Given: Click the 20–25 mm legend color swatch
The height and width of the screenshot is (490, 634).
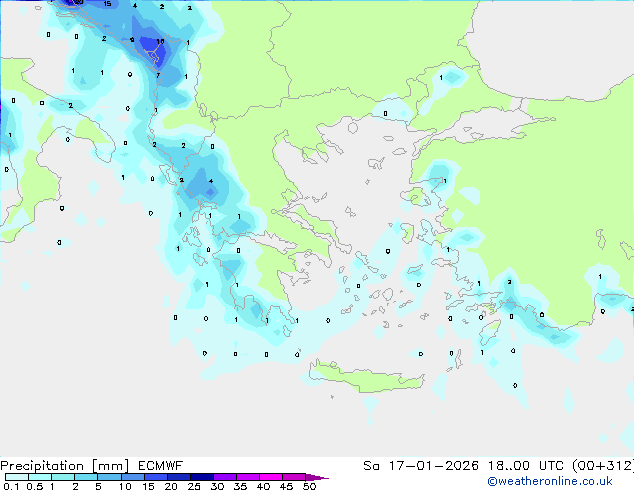Looking at the screenshot, I should tap(178, 477).
